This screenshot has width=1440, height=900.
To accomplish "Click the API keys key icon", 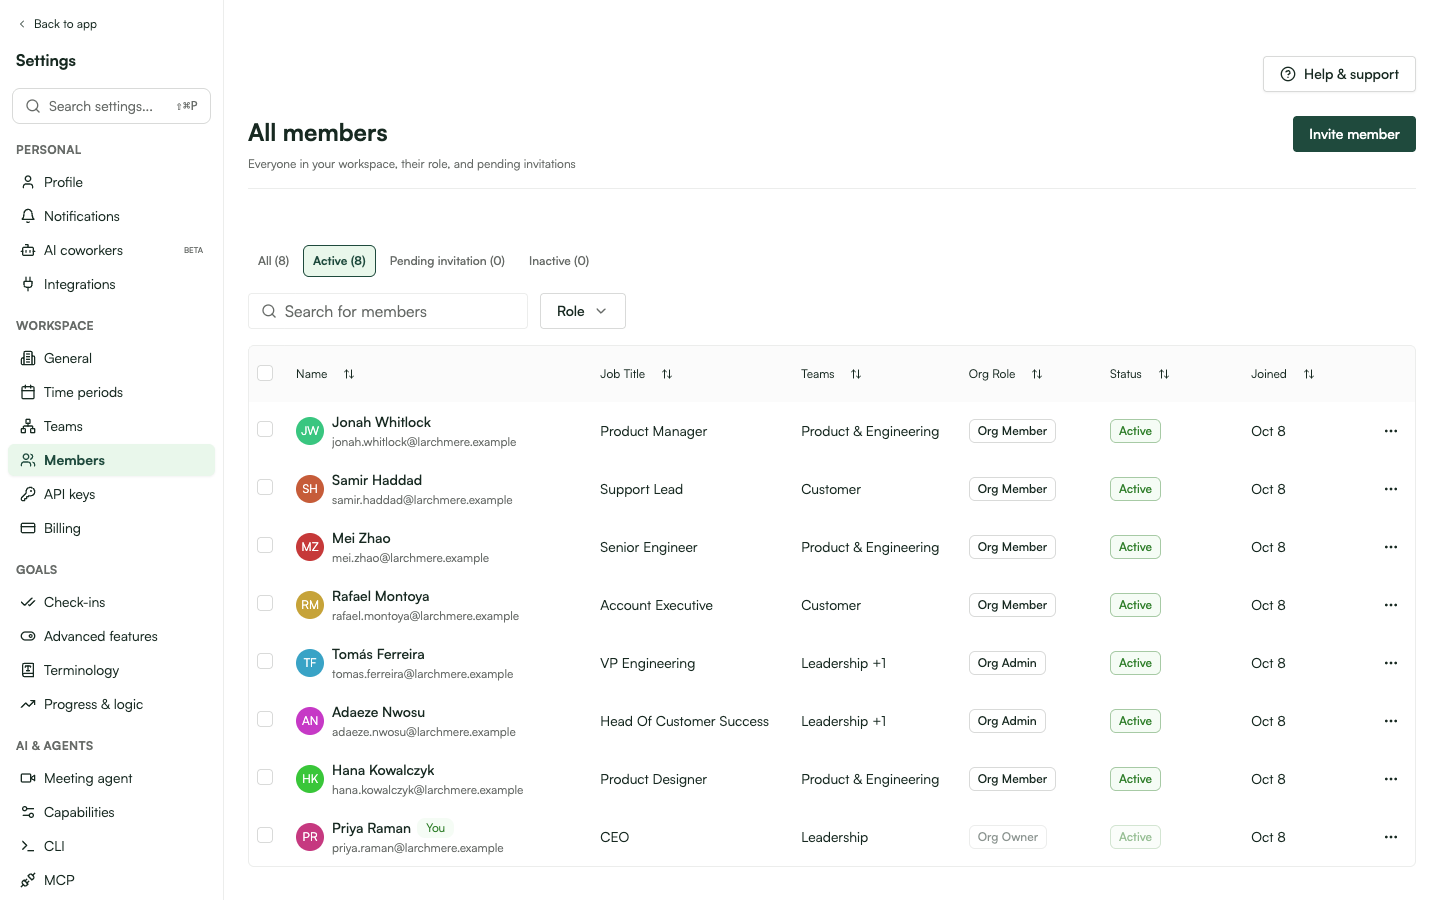I will (28, 494).
